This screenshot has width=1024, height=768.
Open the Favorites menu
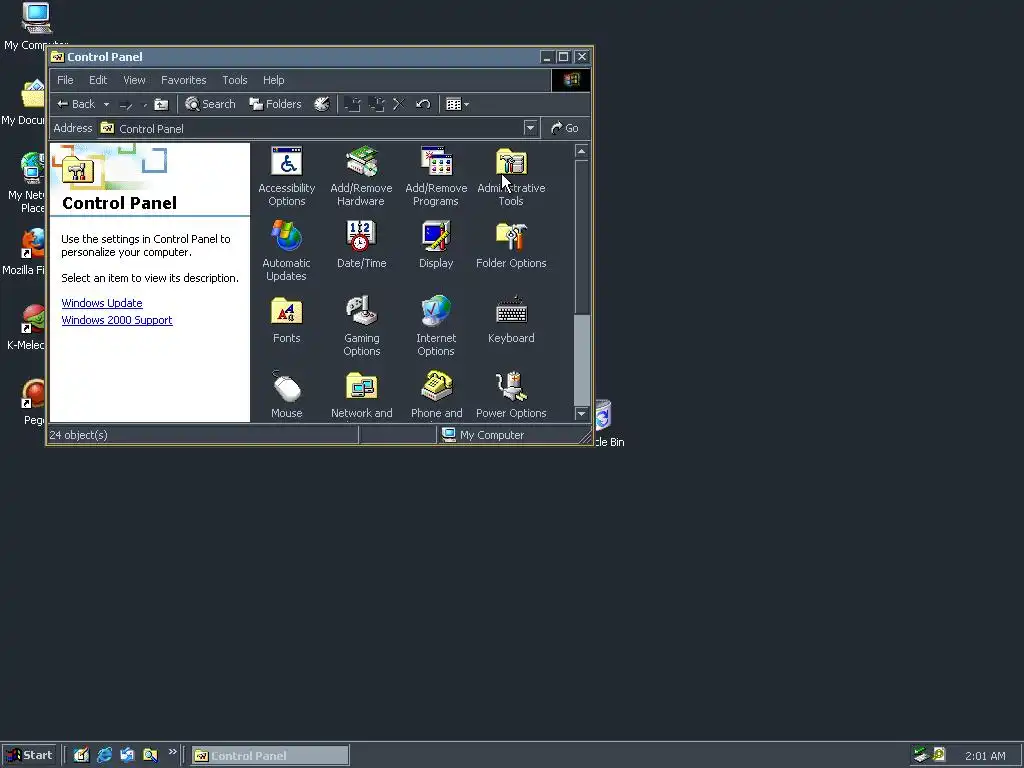(184, 80)
